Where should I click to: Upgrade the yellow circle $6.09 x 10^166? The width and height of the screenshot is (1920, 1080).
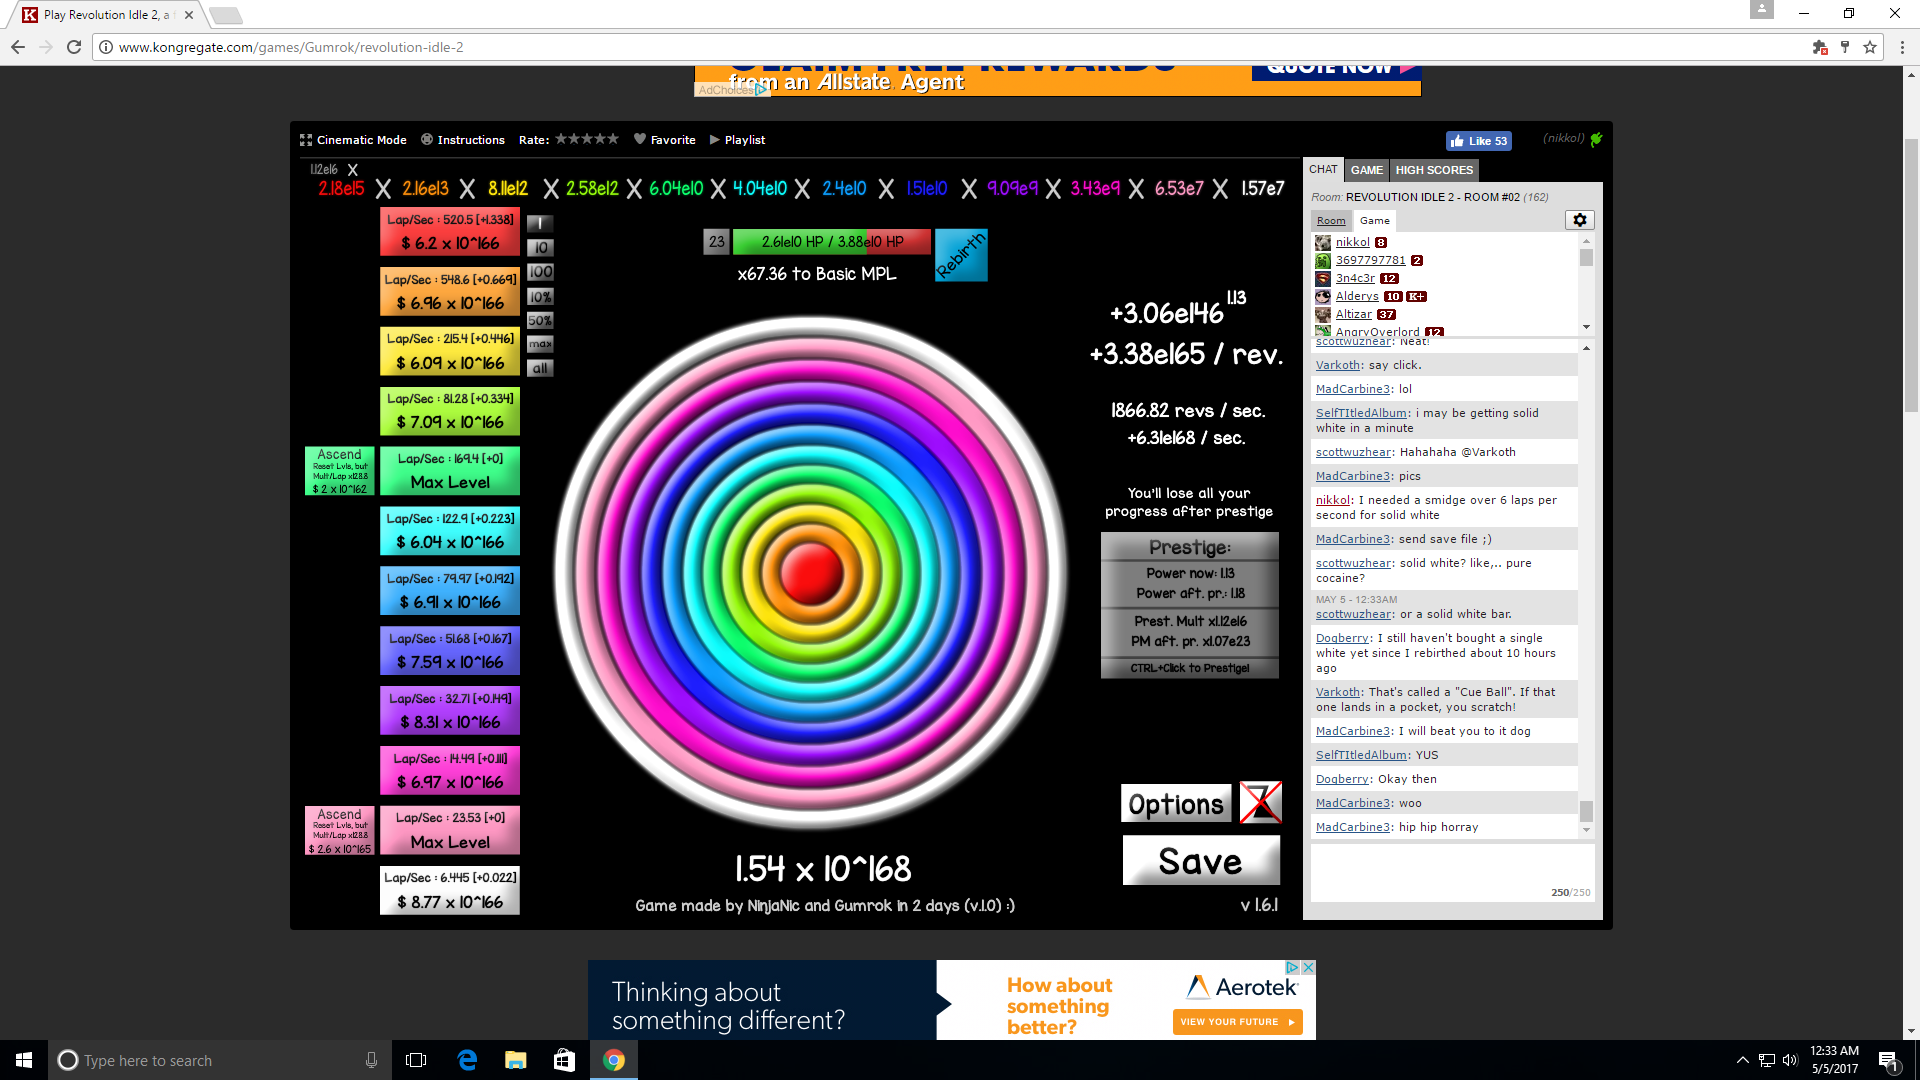450,352
